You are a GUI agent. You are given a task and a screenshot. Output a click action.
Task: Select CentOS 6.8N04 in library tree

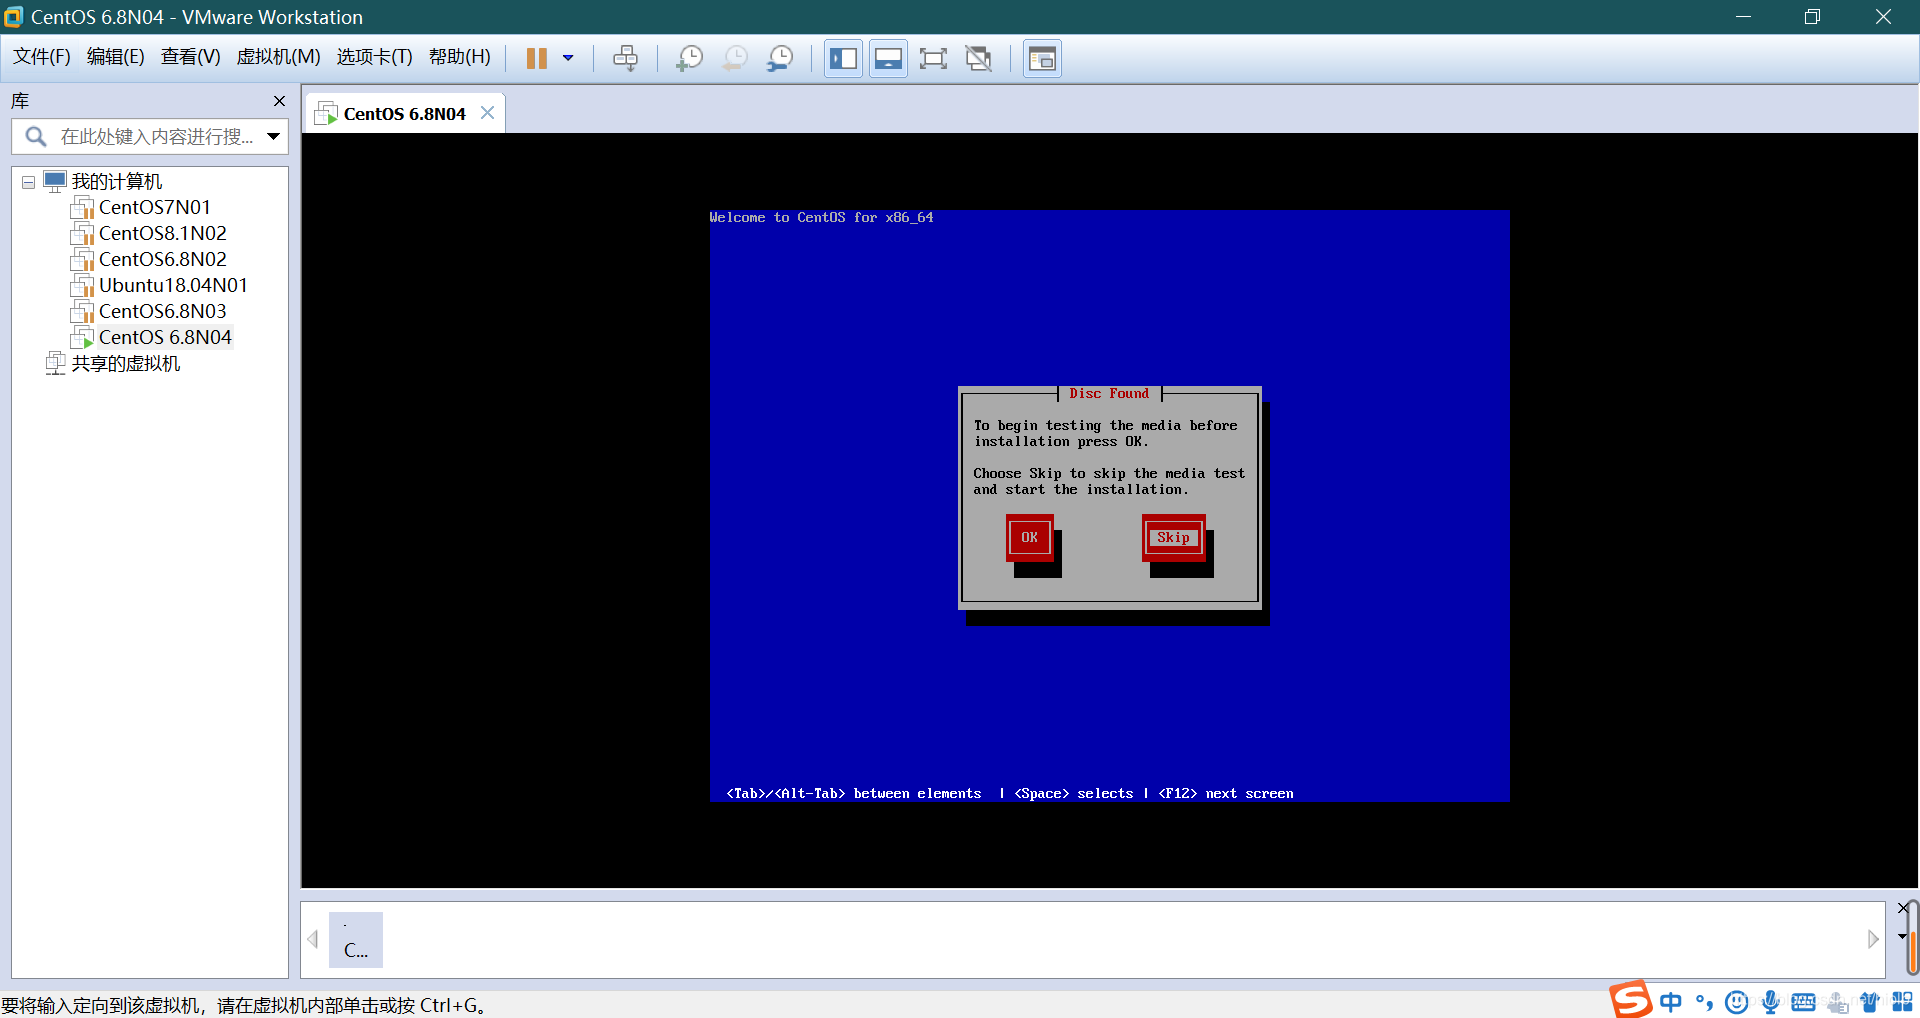tap(165, 337)
